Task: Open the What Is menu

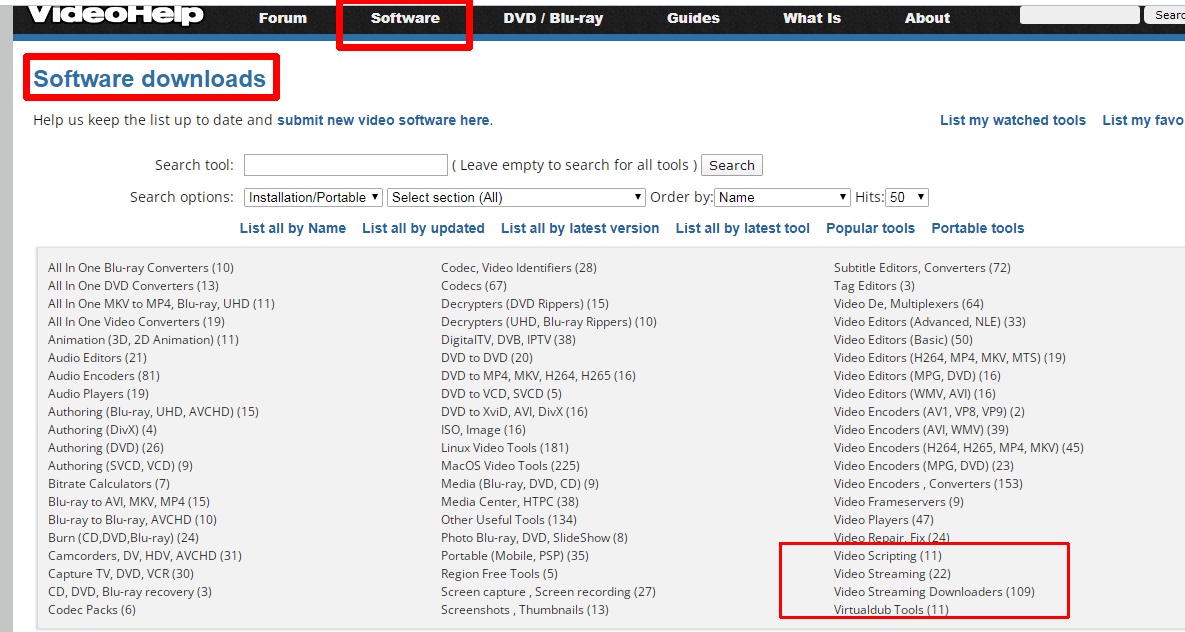Action: coord(812,18)
